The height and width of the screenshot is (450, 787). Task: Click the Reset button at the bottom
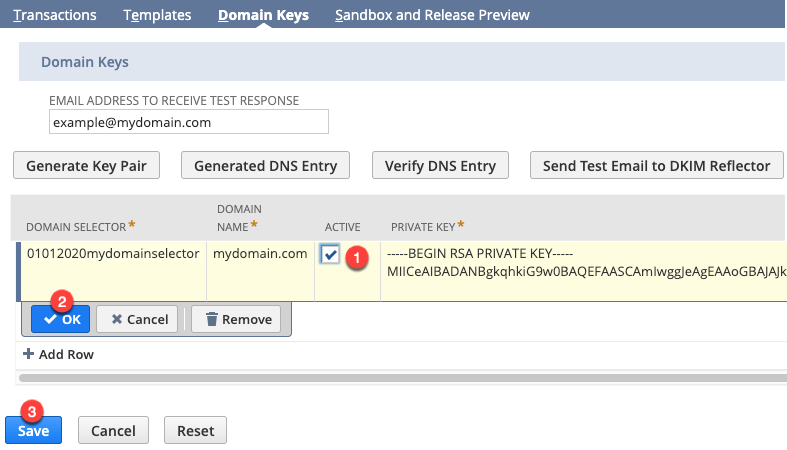pyautogui.click(x=195, y=430)
